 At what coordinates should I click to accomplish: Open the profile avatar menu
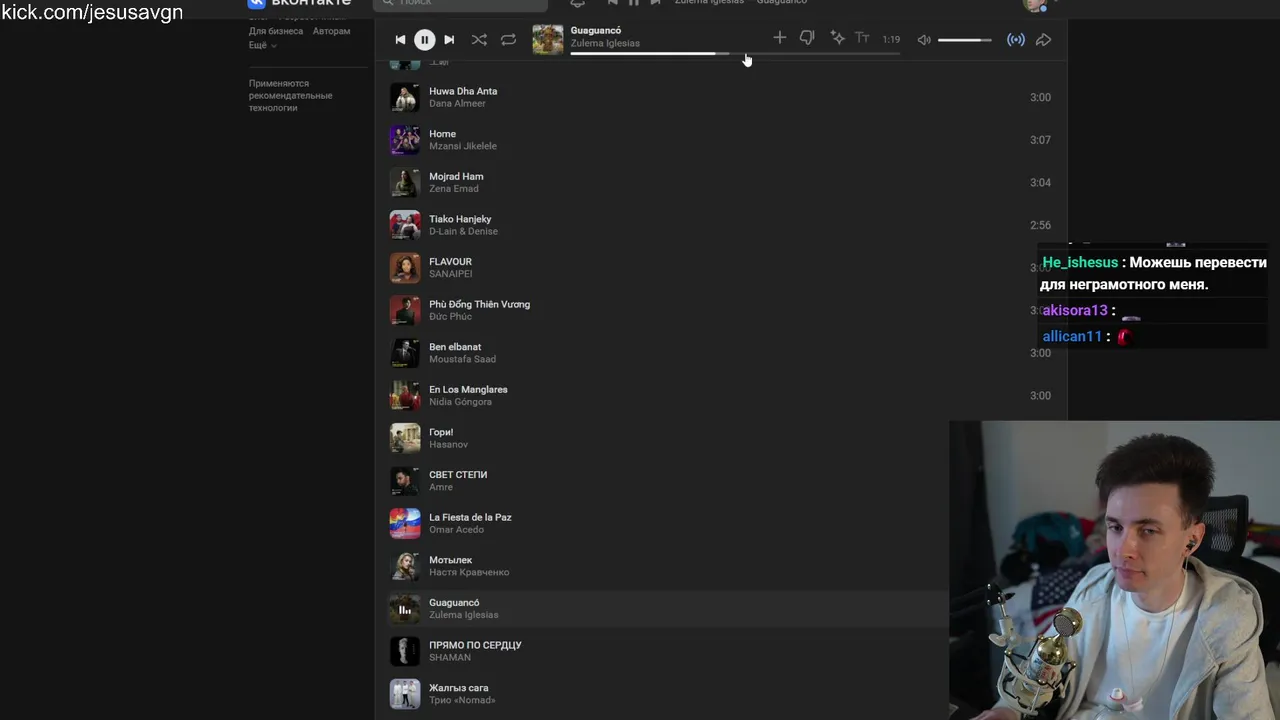[1035, 4]
